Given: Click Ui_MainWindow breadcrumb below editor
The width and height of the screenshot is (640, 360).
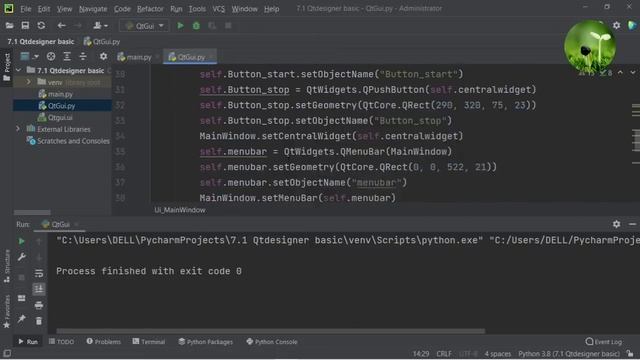Looking at the screenshot, I should 180,210.
